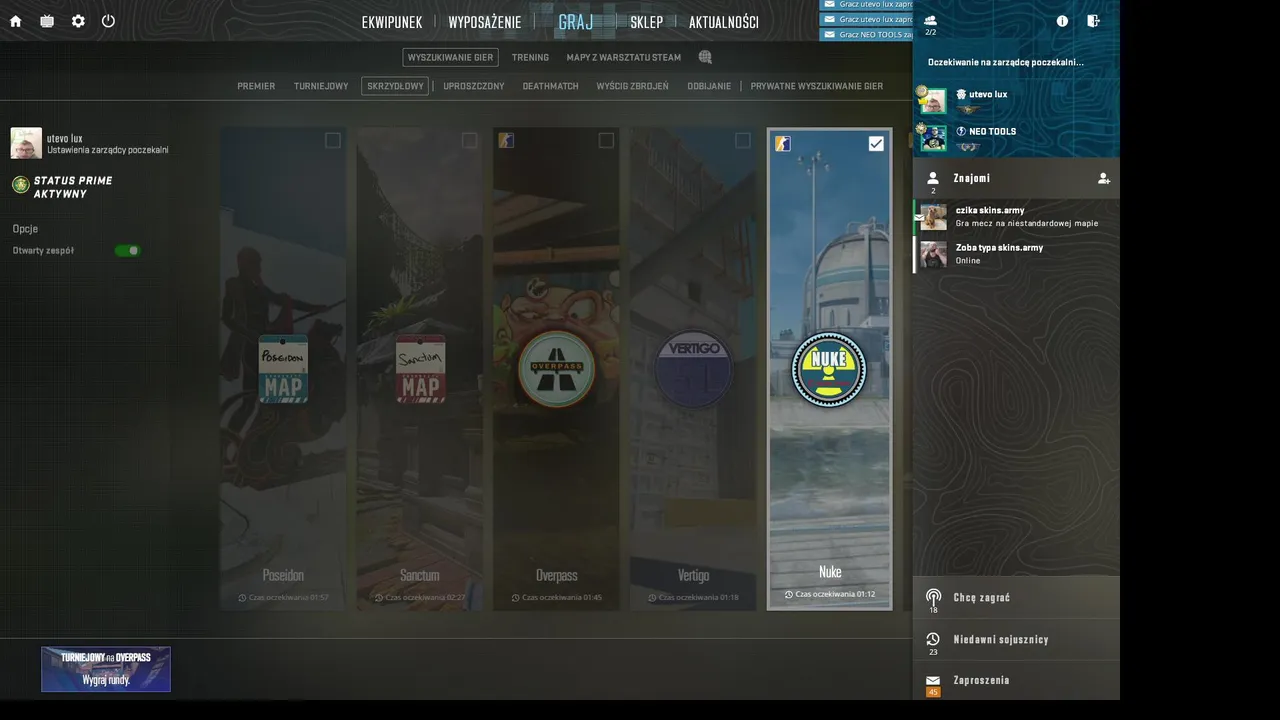Open the watch/TV icon next to home
1280x720 pixels.
point(47,21)
